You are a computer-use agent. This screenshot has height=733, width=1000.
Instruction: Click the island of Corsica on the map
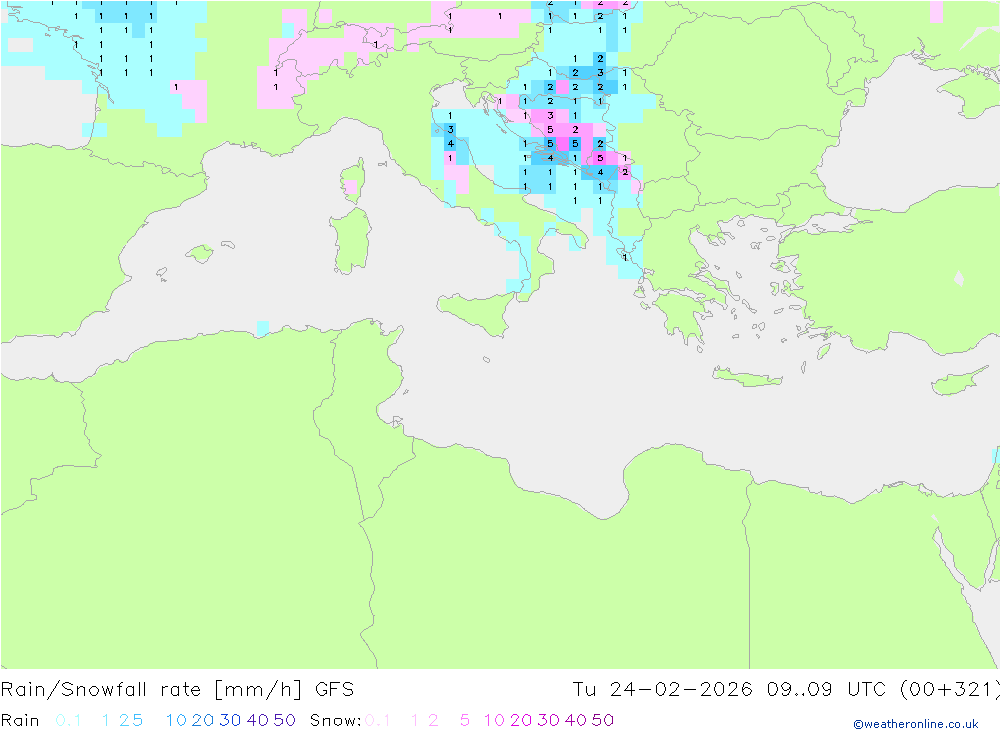click(355, 181)
